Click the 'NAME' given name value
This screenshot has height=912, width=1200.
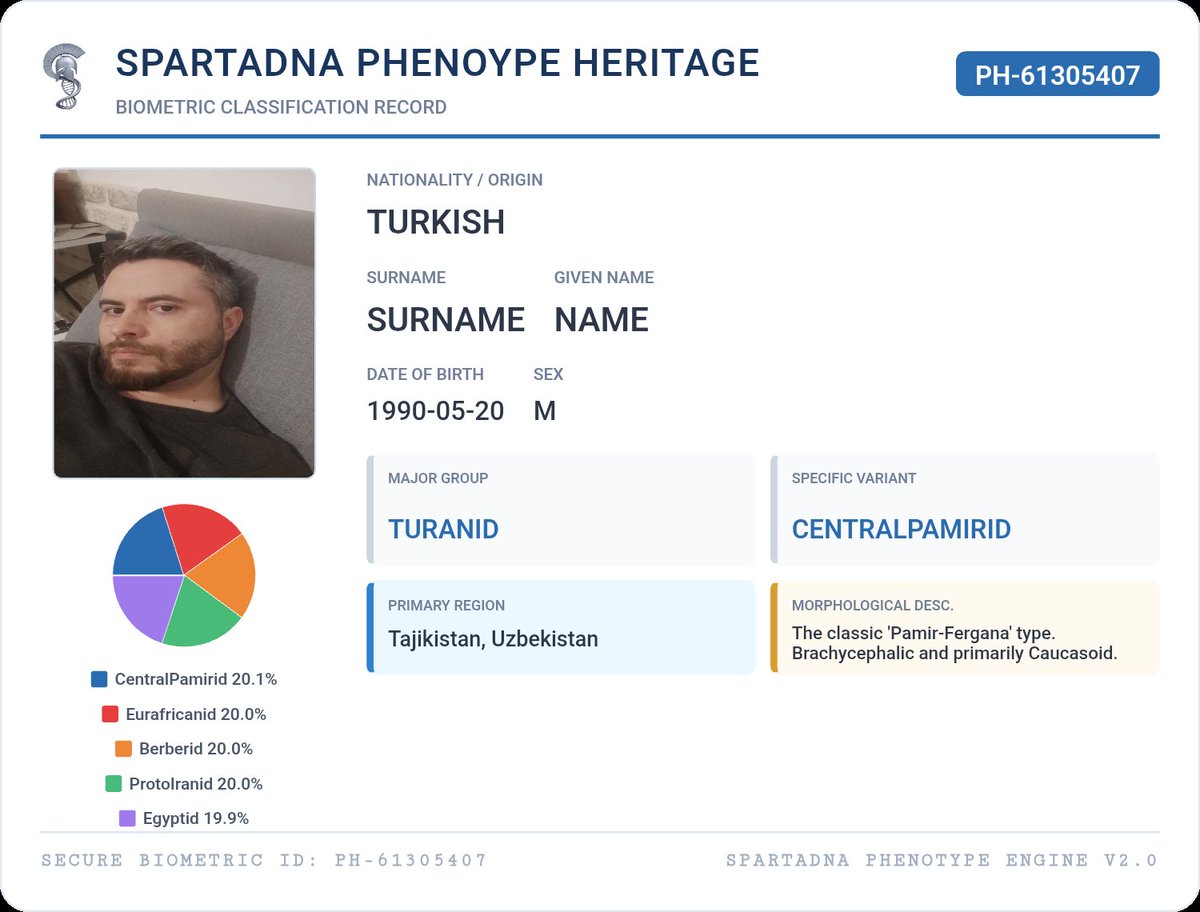pos(602,320)
